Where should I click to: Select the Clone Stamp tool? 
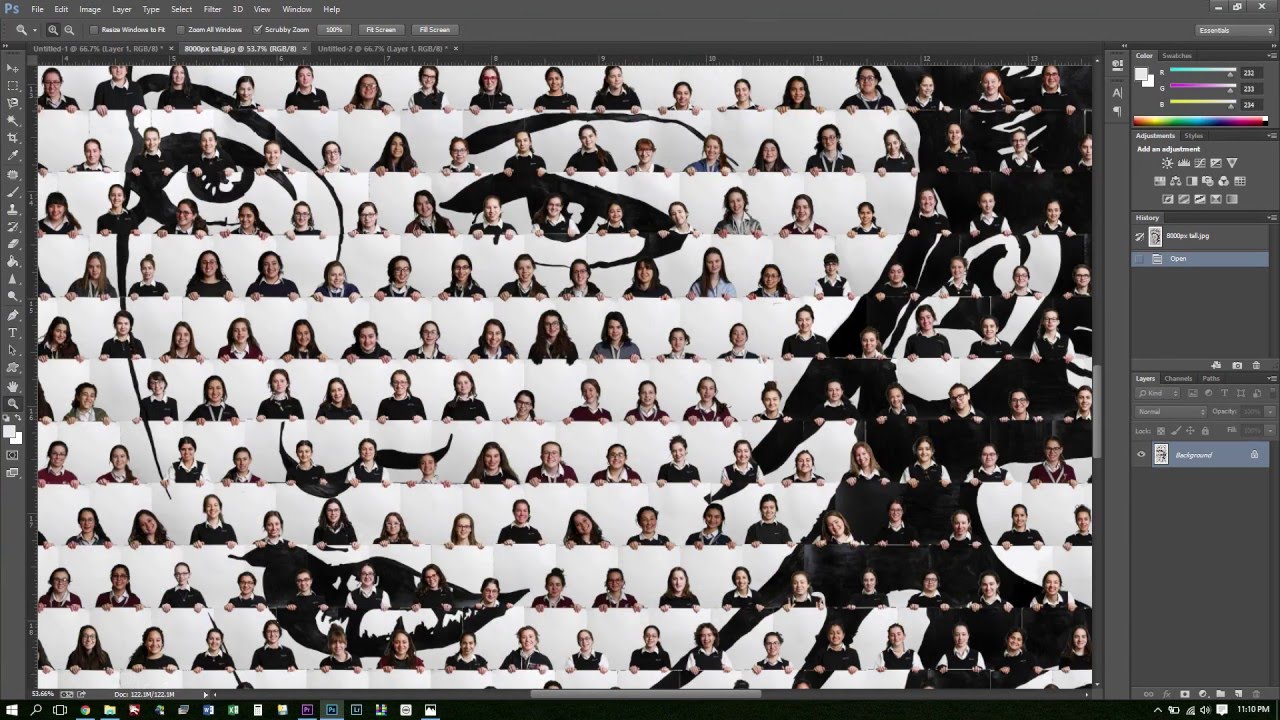(13, 209)
